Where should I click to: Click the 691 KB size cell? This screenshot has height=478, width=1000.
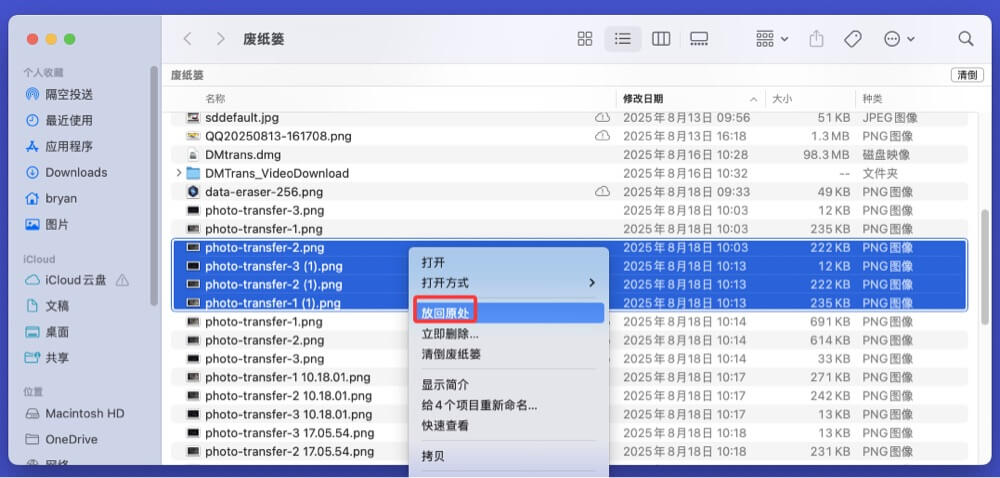tap(830, 322)
